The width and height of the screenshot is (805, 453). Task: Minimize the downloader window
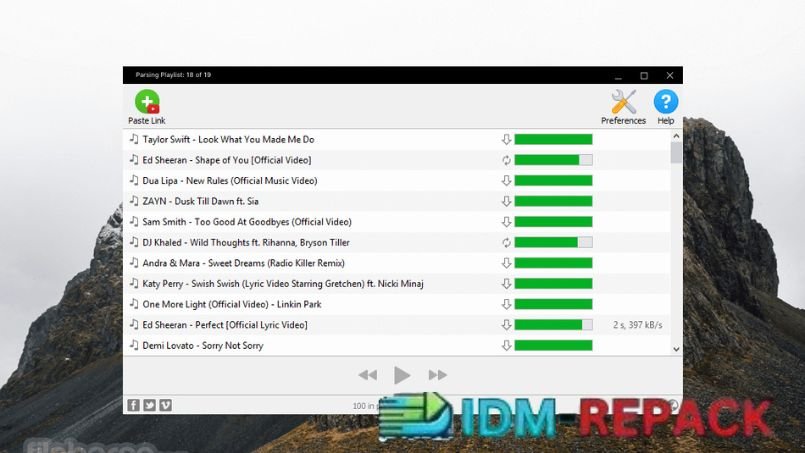tap(618, 76)
